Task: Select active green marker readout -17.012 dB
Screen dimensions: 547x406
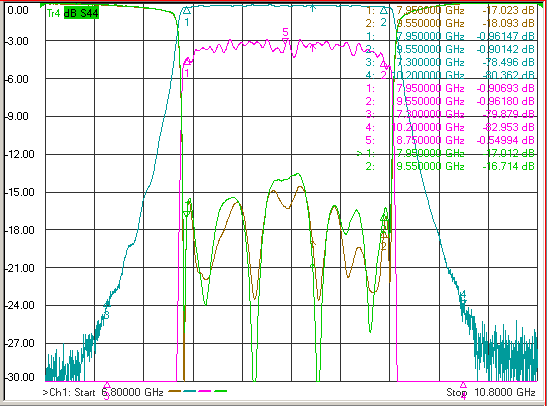Action: [508, 153]
